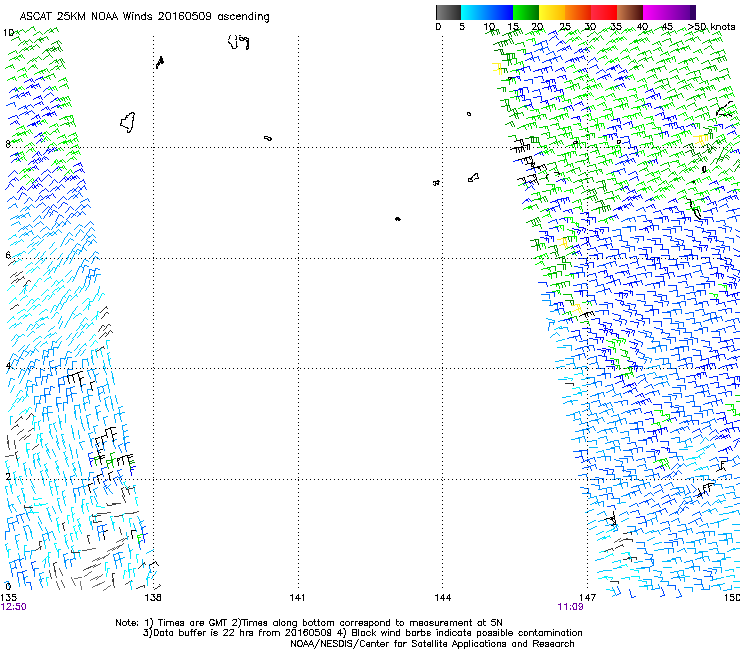The image size is (740, 650).
Task: Click the note 'Times are GMT' line
Action: (309, 623)
